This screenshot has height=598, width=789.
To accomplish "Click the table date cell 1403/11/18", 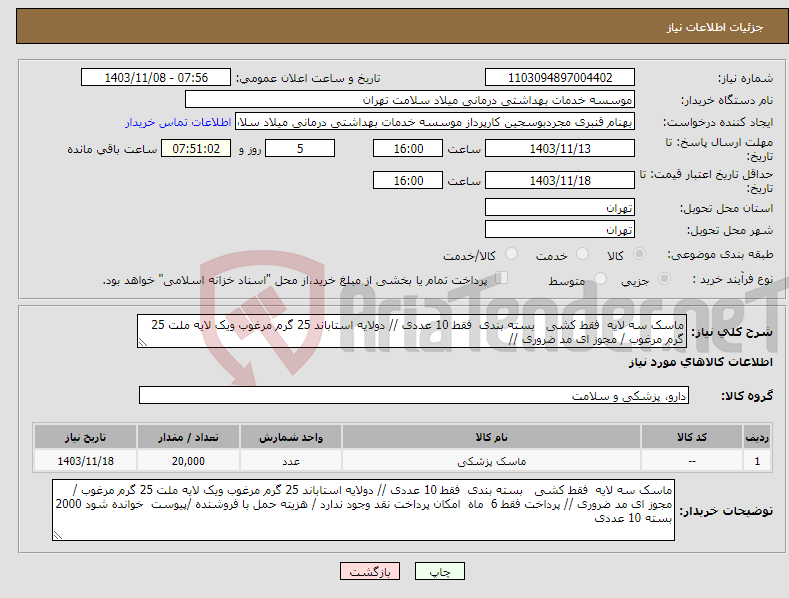I will click(85, 461).
